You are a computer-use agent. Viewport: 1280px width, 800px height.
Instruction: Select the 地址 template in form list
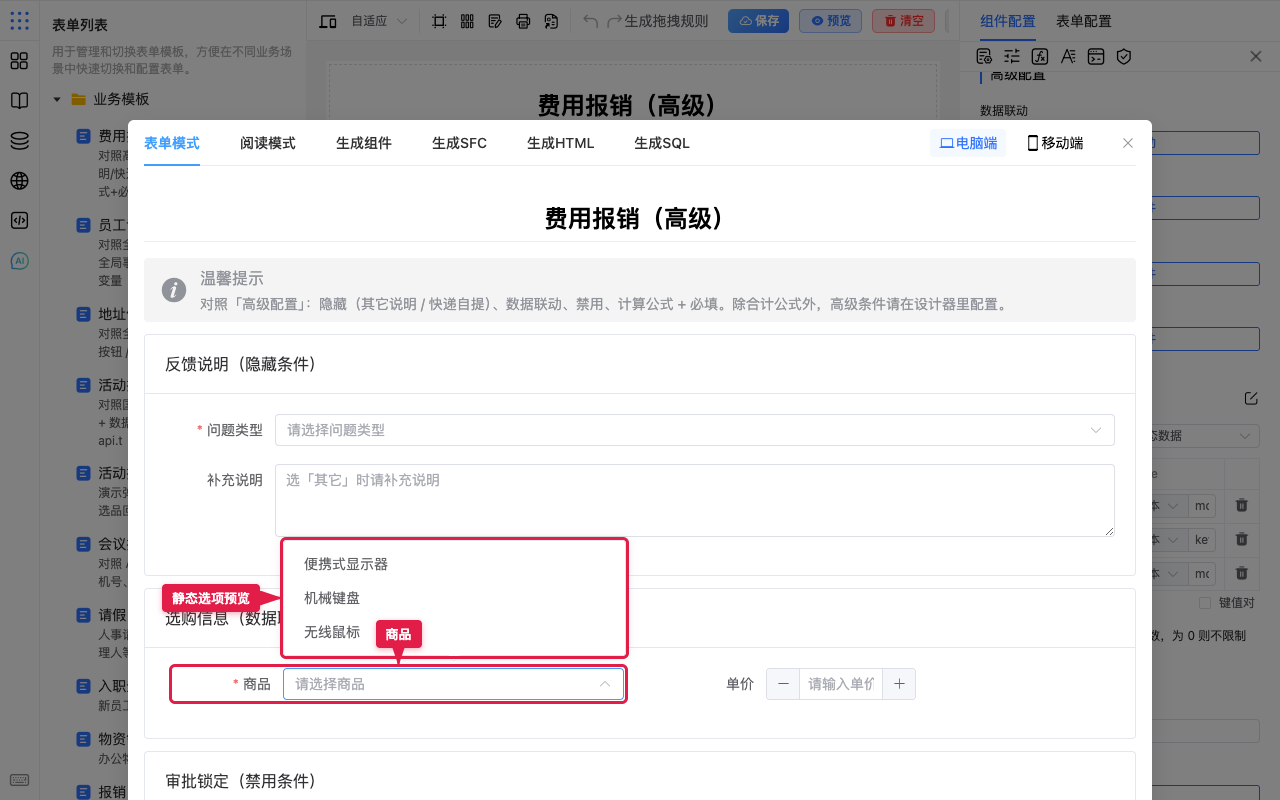pos(110,314)
